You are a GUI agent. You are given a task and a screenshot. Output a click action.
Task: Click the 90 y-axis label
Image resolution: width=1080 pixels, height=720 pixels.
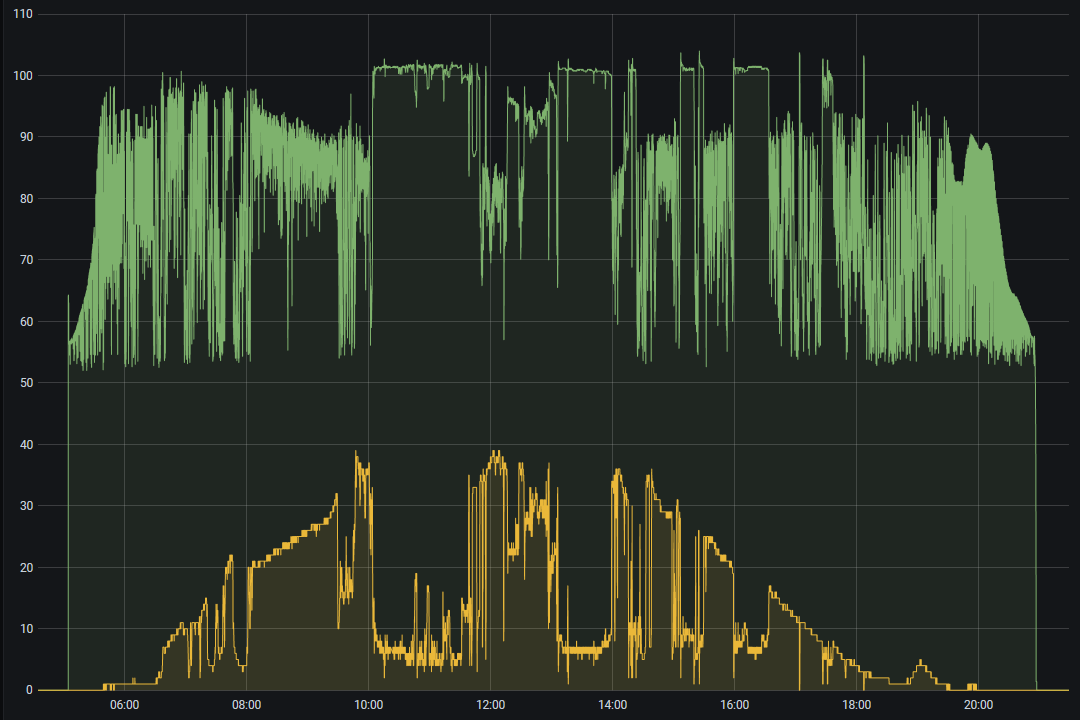click(26, 137)
